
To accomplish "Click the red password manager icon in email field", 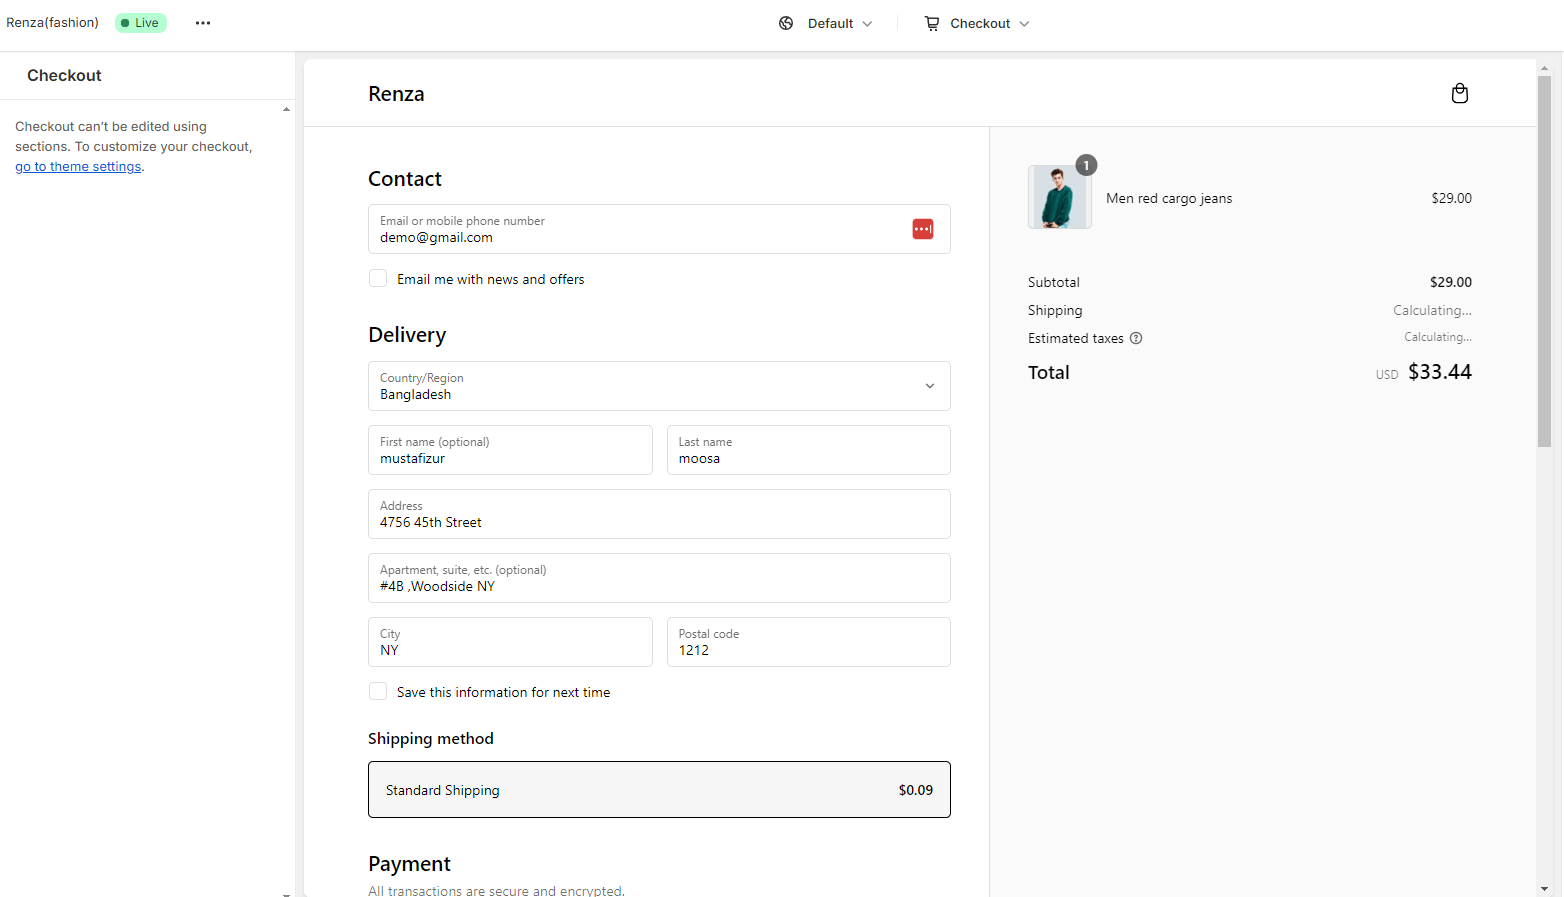I will tap(923, 229).
